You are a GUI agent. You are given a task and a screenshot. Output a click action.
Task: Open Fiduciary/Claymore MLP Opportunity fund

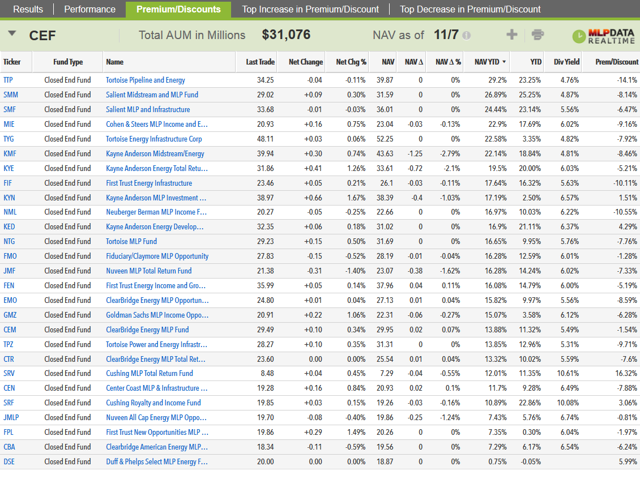pos(157,256)
